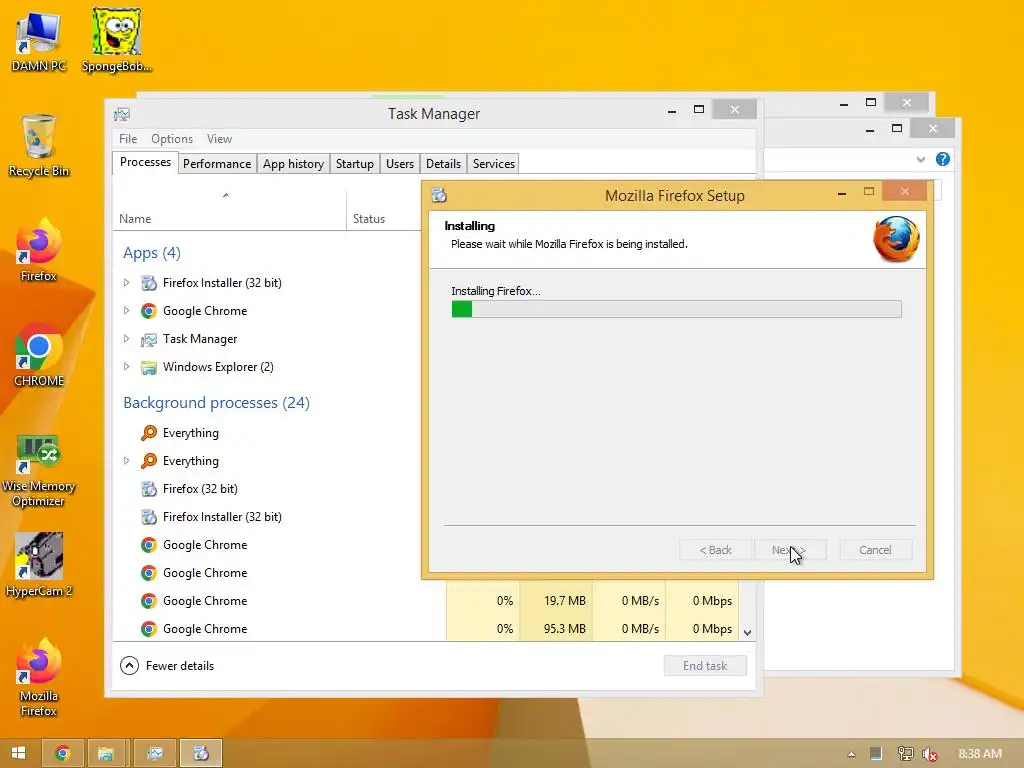Switch to the Performance tab

pyautogui.click(x=217, y=164)
